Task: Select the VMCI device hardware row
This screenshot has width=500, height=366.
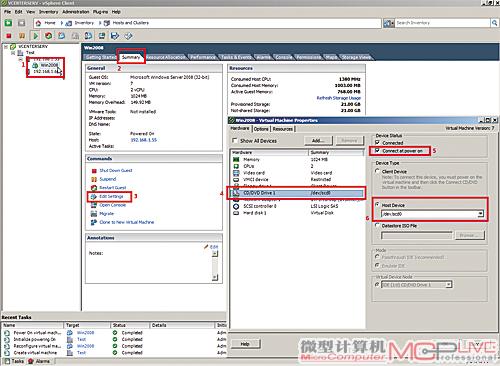Action: point(298,179)
